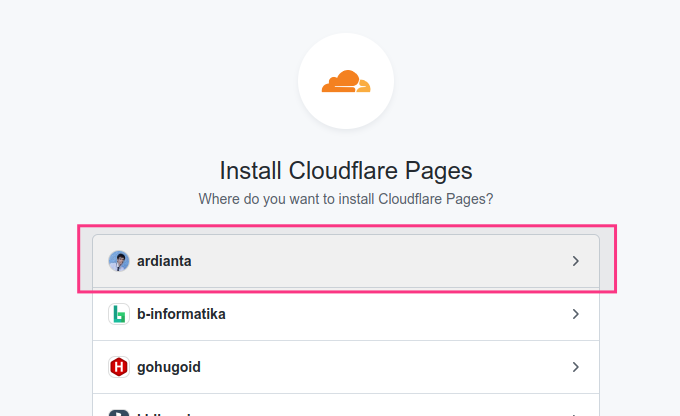Select the b-informatika organization name
680x416 pixels.
181,314
